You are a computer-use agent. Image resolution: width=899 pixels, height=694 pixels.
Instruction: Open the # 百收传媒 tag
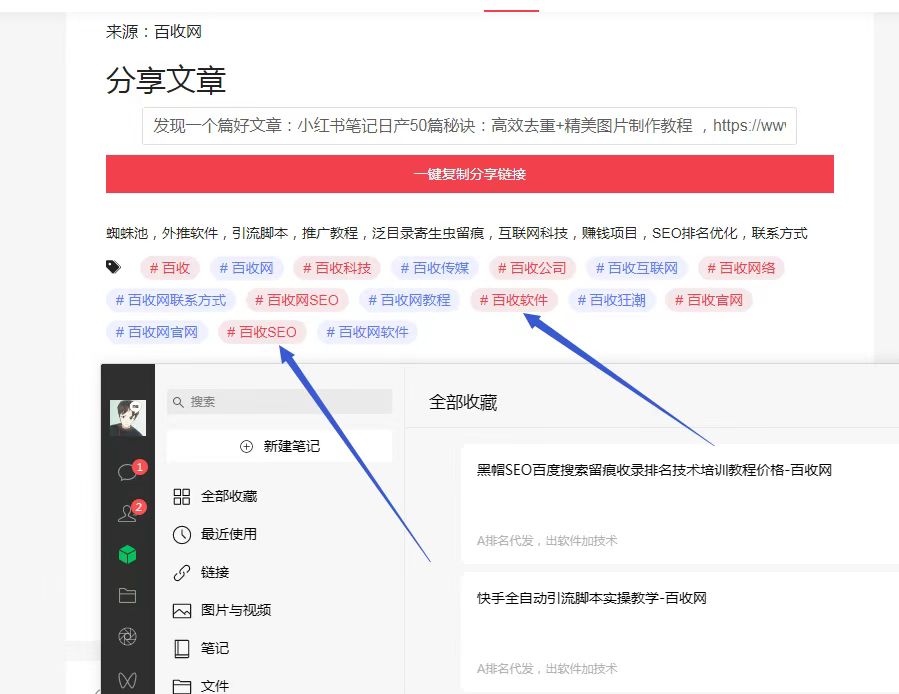coord(435,268)
